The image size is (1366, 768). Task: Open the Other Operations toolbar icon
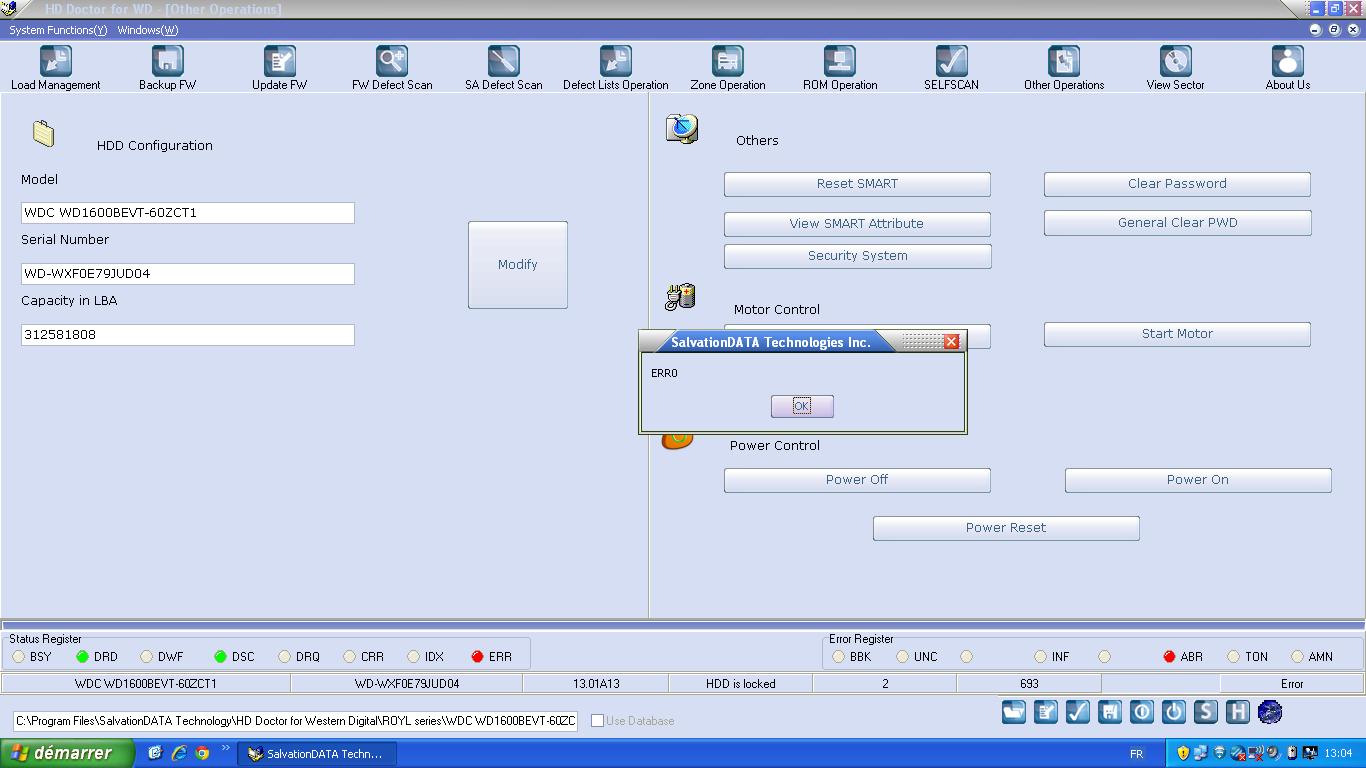coord(1064,68)
